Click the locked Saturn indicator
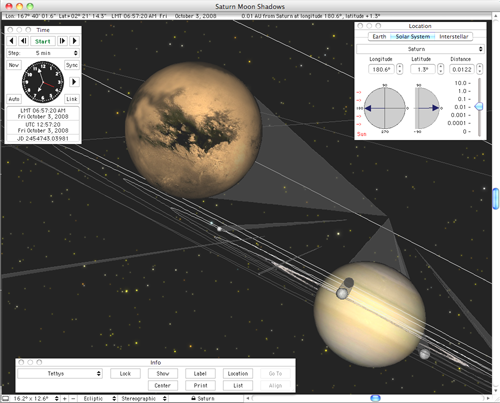 (203, 398)
